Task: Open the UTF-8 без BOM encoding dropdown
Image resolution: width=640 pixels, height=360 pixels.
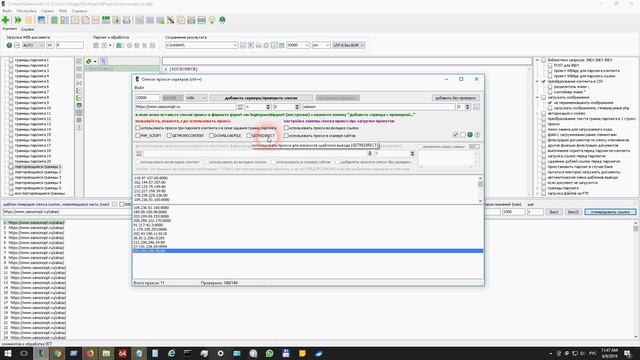Action: (349, 45)
